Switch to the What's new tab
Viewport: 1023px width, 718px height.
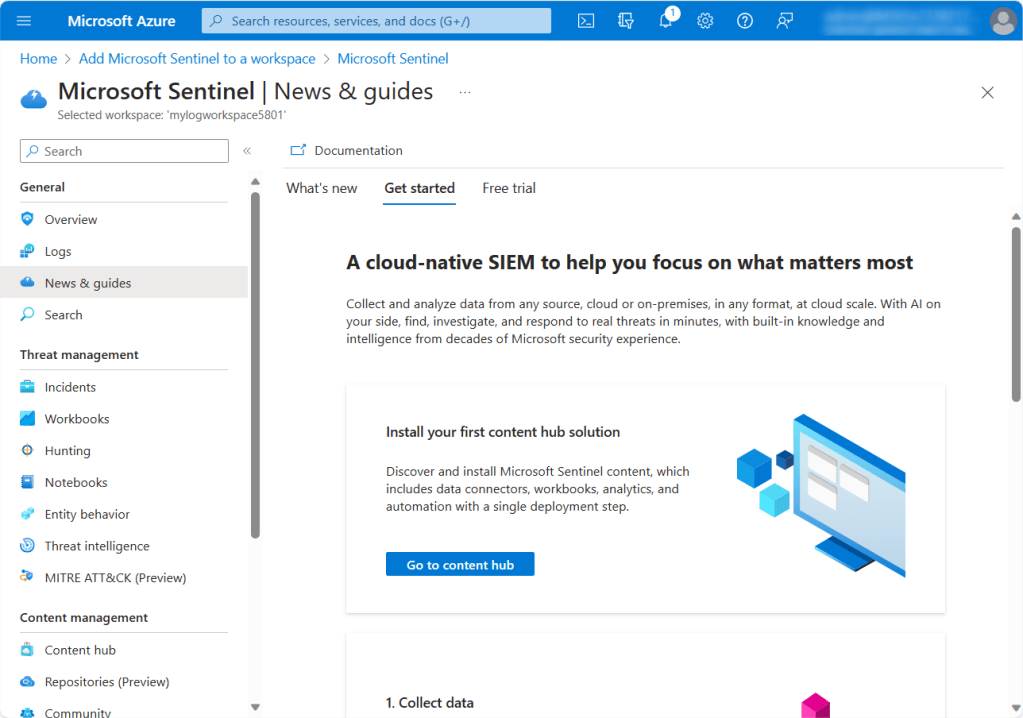(x=321, y=188)
